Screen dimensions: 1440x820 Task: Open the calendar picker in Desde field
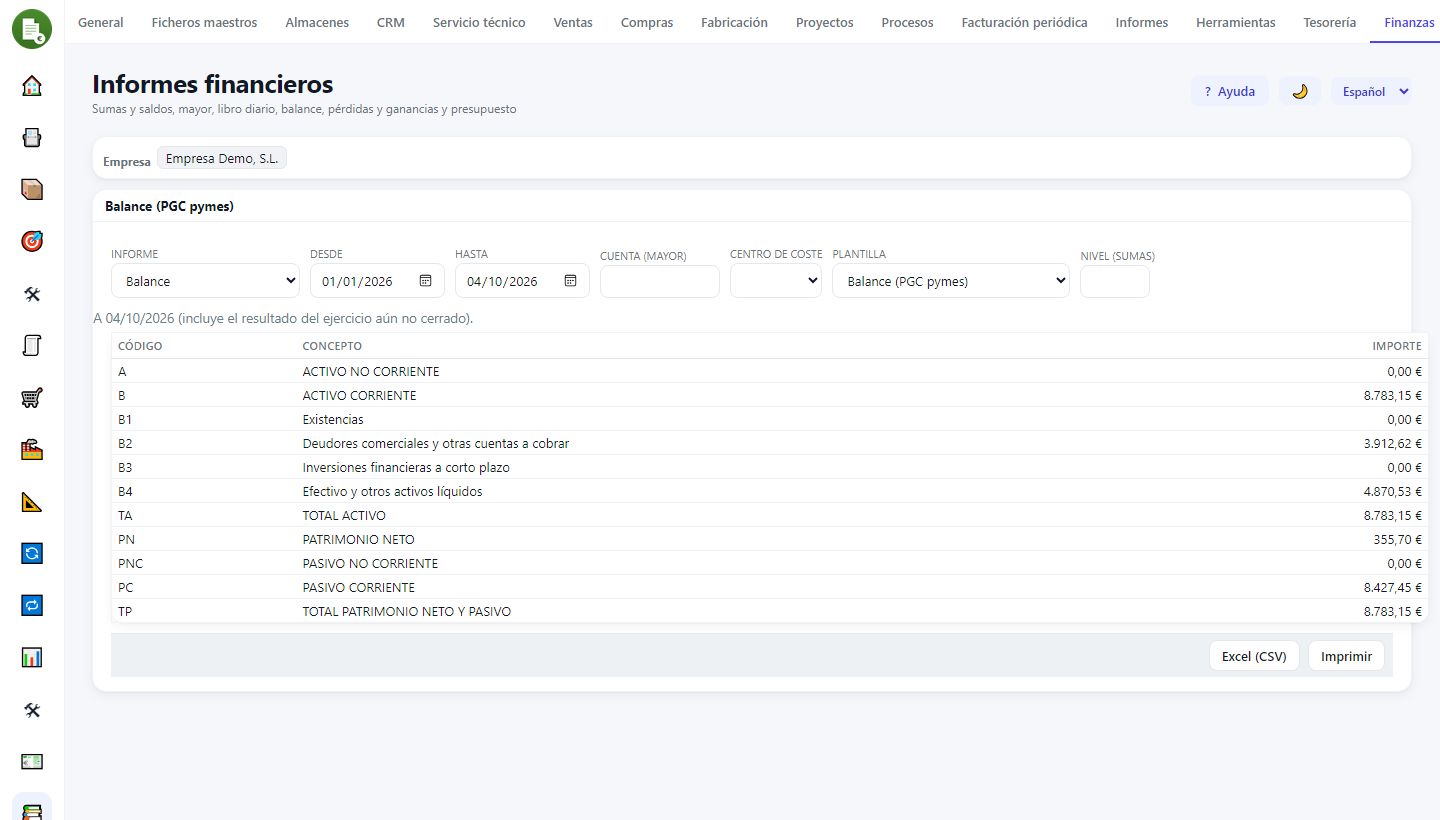click(425, 281)
